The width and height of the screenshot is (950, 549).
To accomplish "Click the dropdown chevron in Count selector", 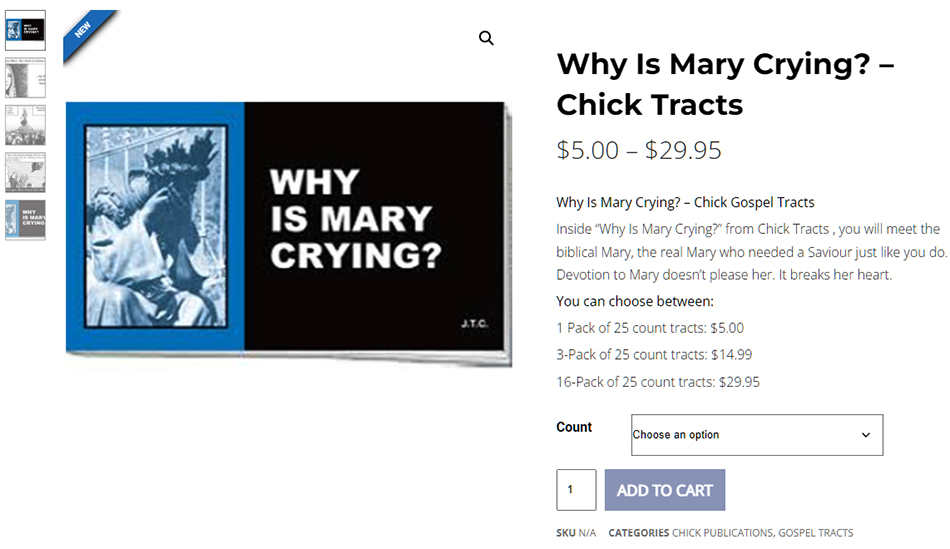I will click(x=866, y=435).
